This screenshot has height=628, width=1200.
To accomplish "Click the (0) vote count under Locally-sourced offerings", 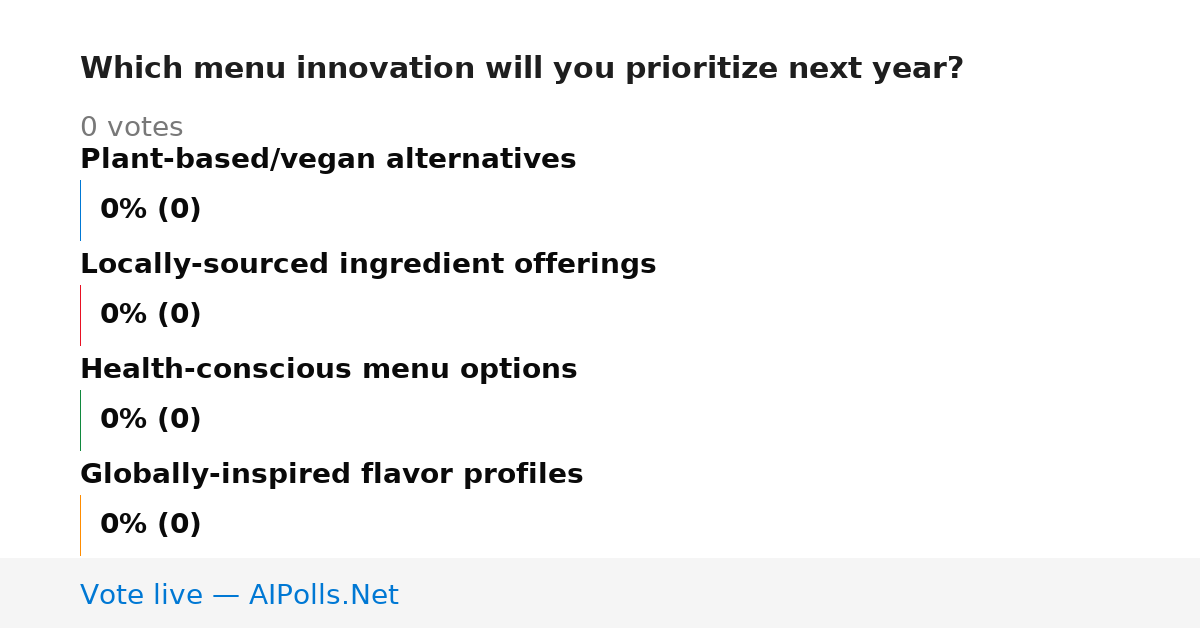I will (180, 315).
